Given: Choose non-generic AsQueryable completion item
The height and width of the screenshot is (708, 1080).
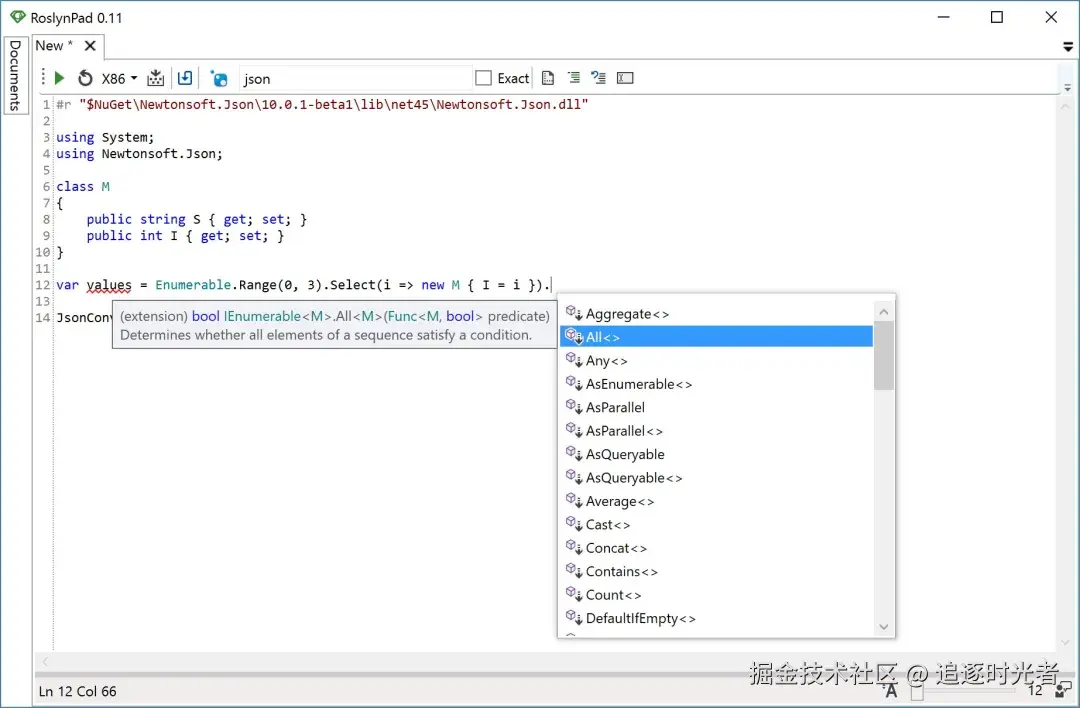Looking at the screenshot, I should pyautogui.click(x=716, y=454).
